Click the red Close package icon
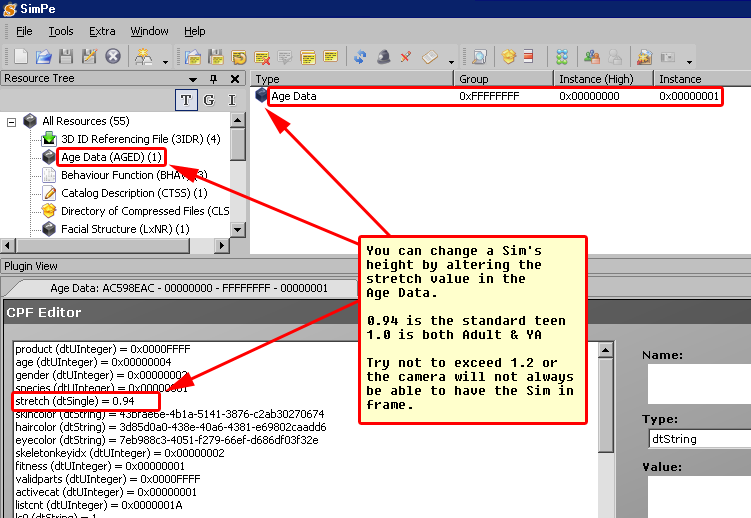This screenshot has height=518, width=751. pyautogui.click(x=112, y=57)
